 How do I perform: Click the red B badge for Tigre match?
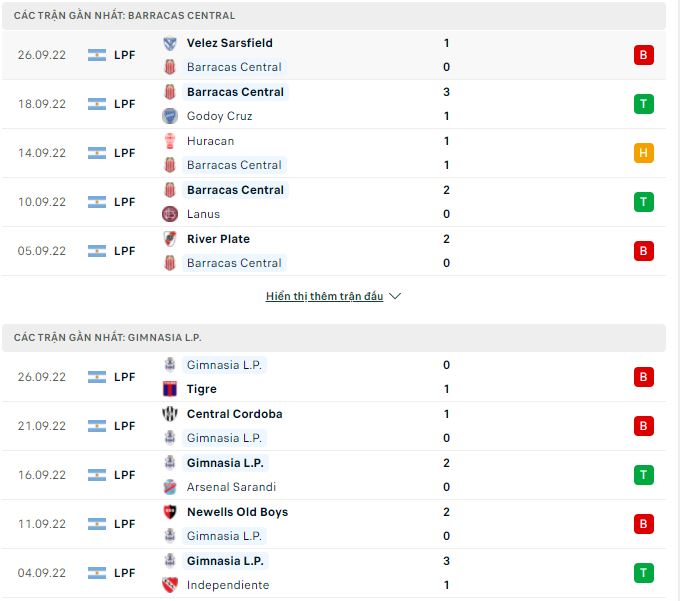(644, 377)
